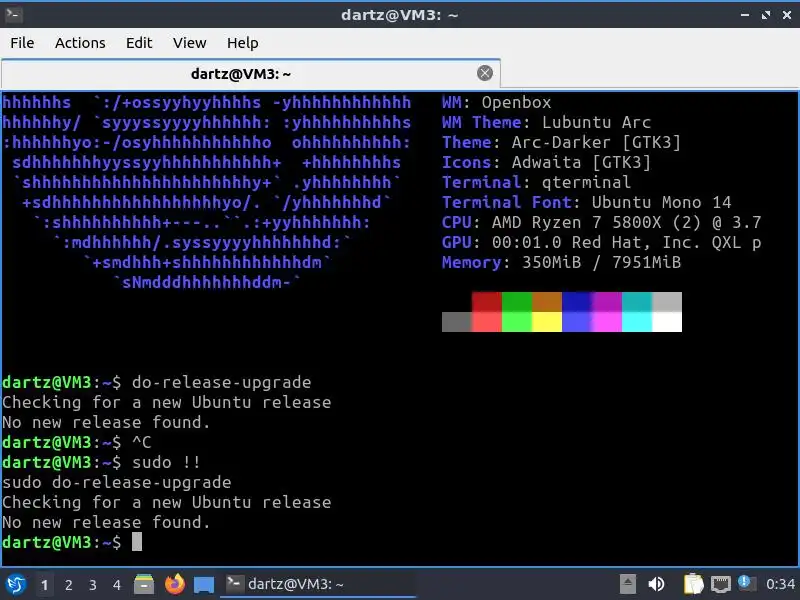Click the show desktop icon in panel
Image resolution: width=800 pixels, height=600 pixels.
[204, 585]
